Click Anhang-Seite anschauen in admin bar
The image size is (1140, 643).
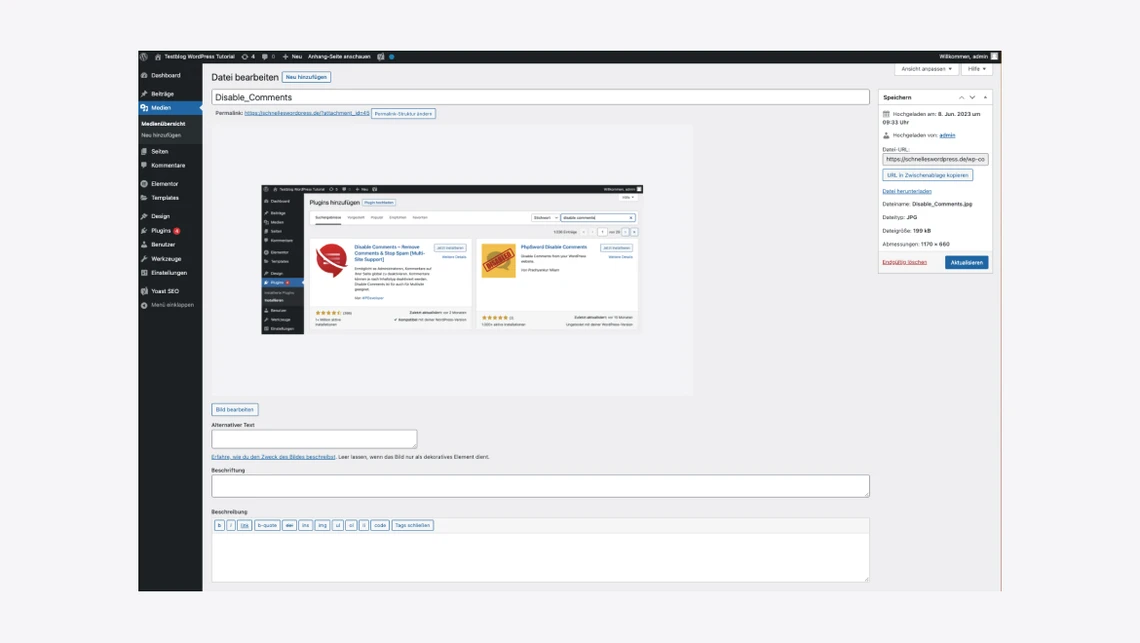coord(339,57)
